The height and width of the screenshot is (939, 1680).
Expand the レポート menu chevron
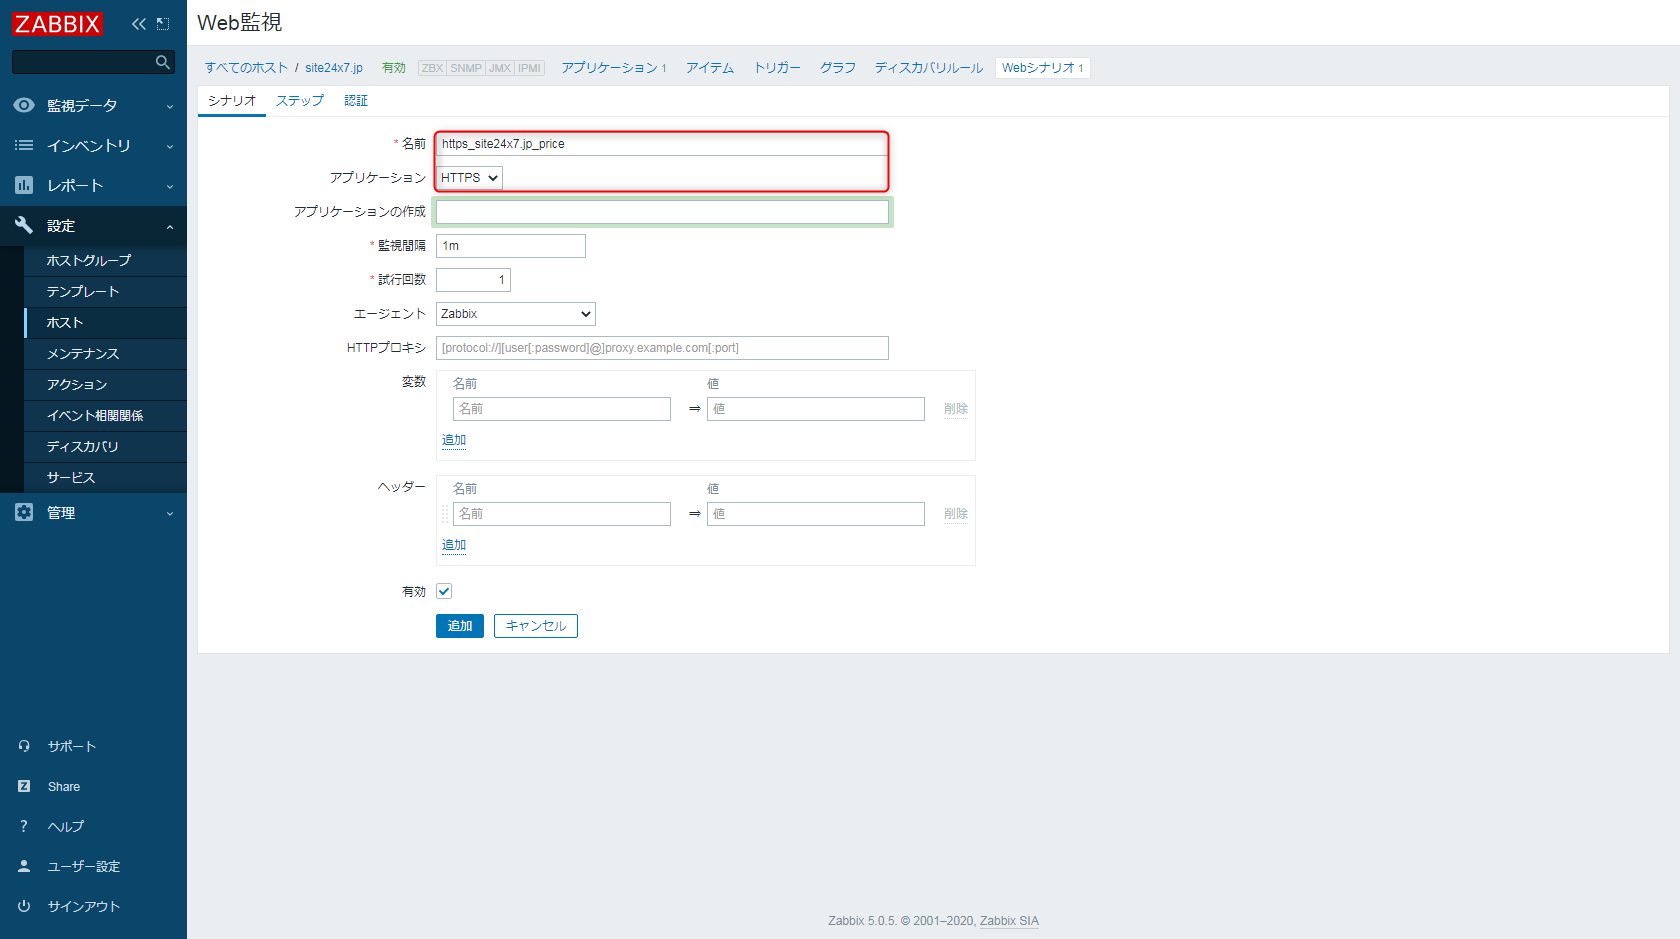(x=169, y=186)
